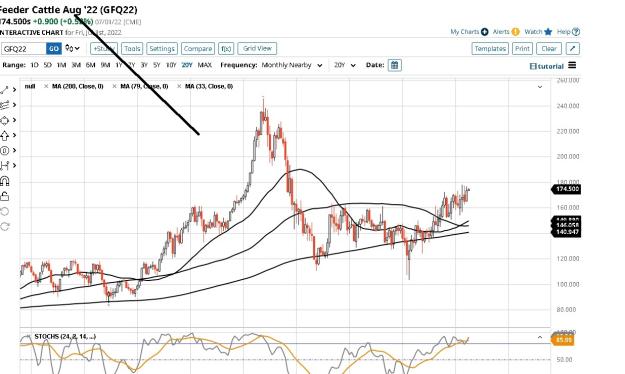The height and width of the screenshot is (374, 625).
Task: Toggle the magnet snap mode icon
Action: point(4,181)
